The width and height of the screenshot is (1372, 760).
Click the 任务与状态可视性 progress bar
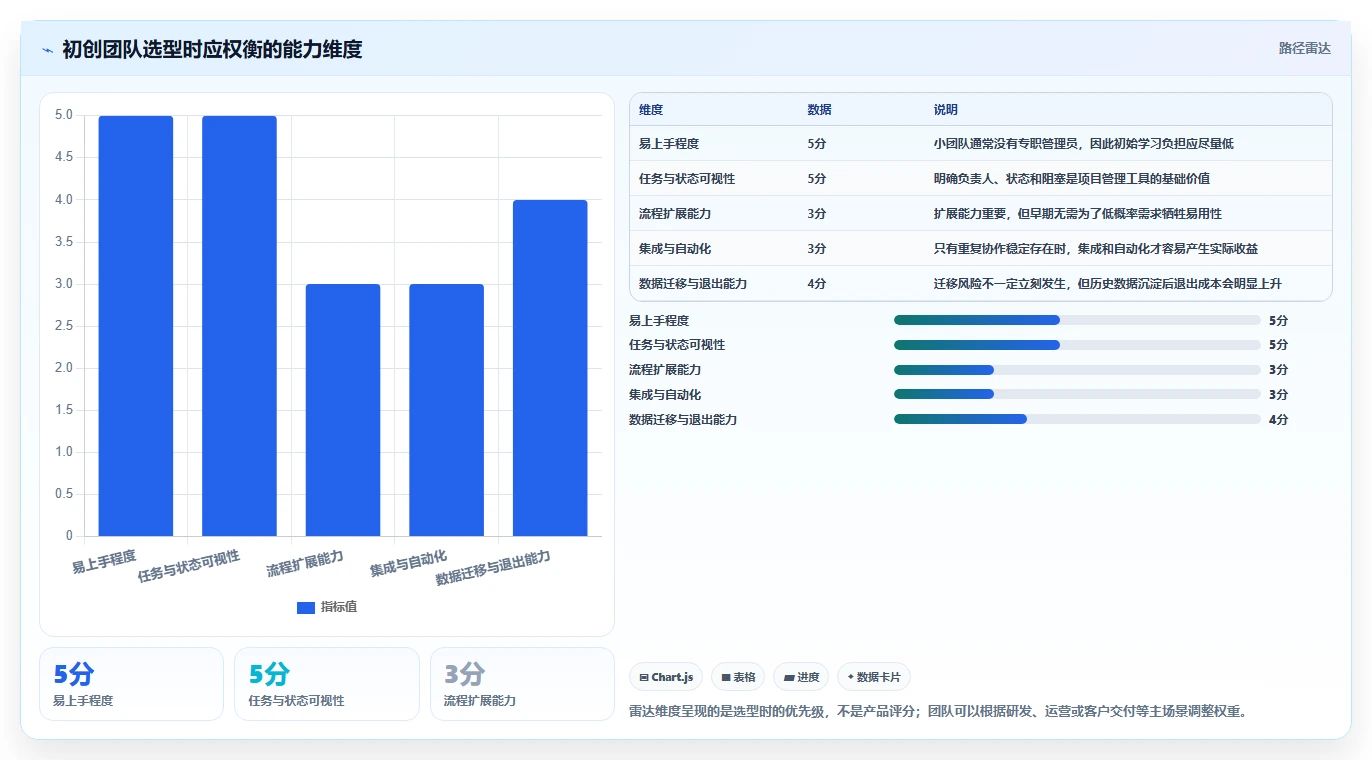coord(1077,345)
